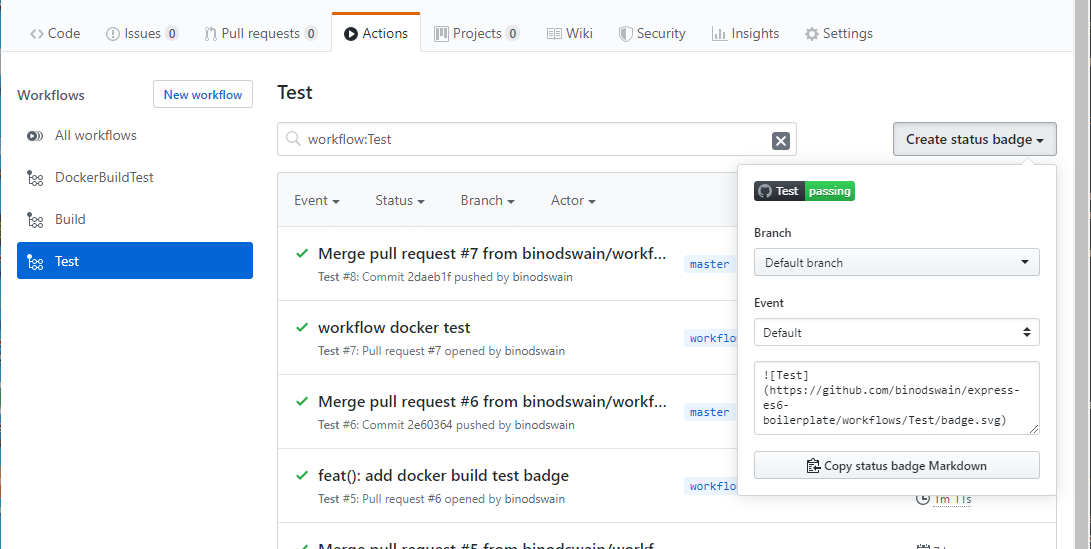Click the branch label on Test #5 row
The width and height of the screenshot is (1091, 549).
[x=710, y=486]
